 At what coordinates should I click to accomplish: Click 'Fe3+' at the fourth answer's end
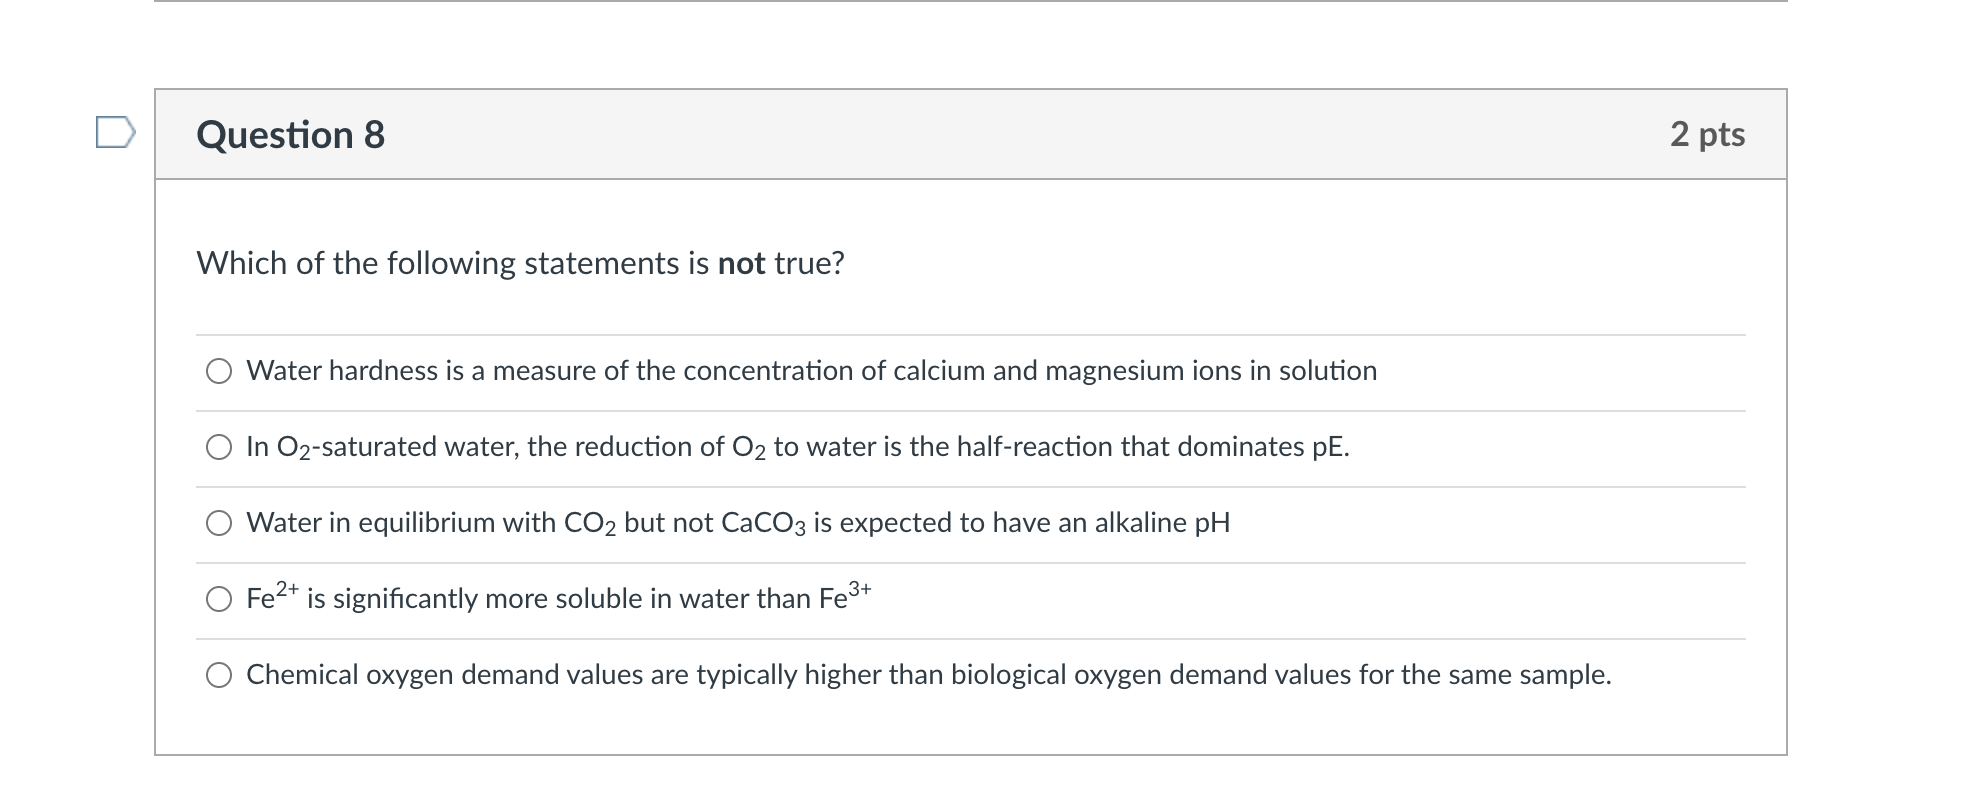pos(845,597)
